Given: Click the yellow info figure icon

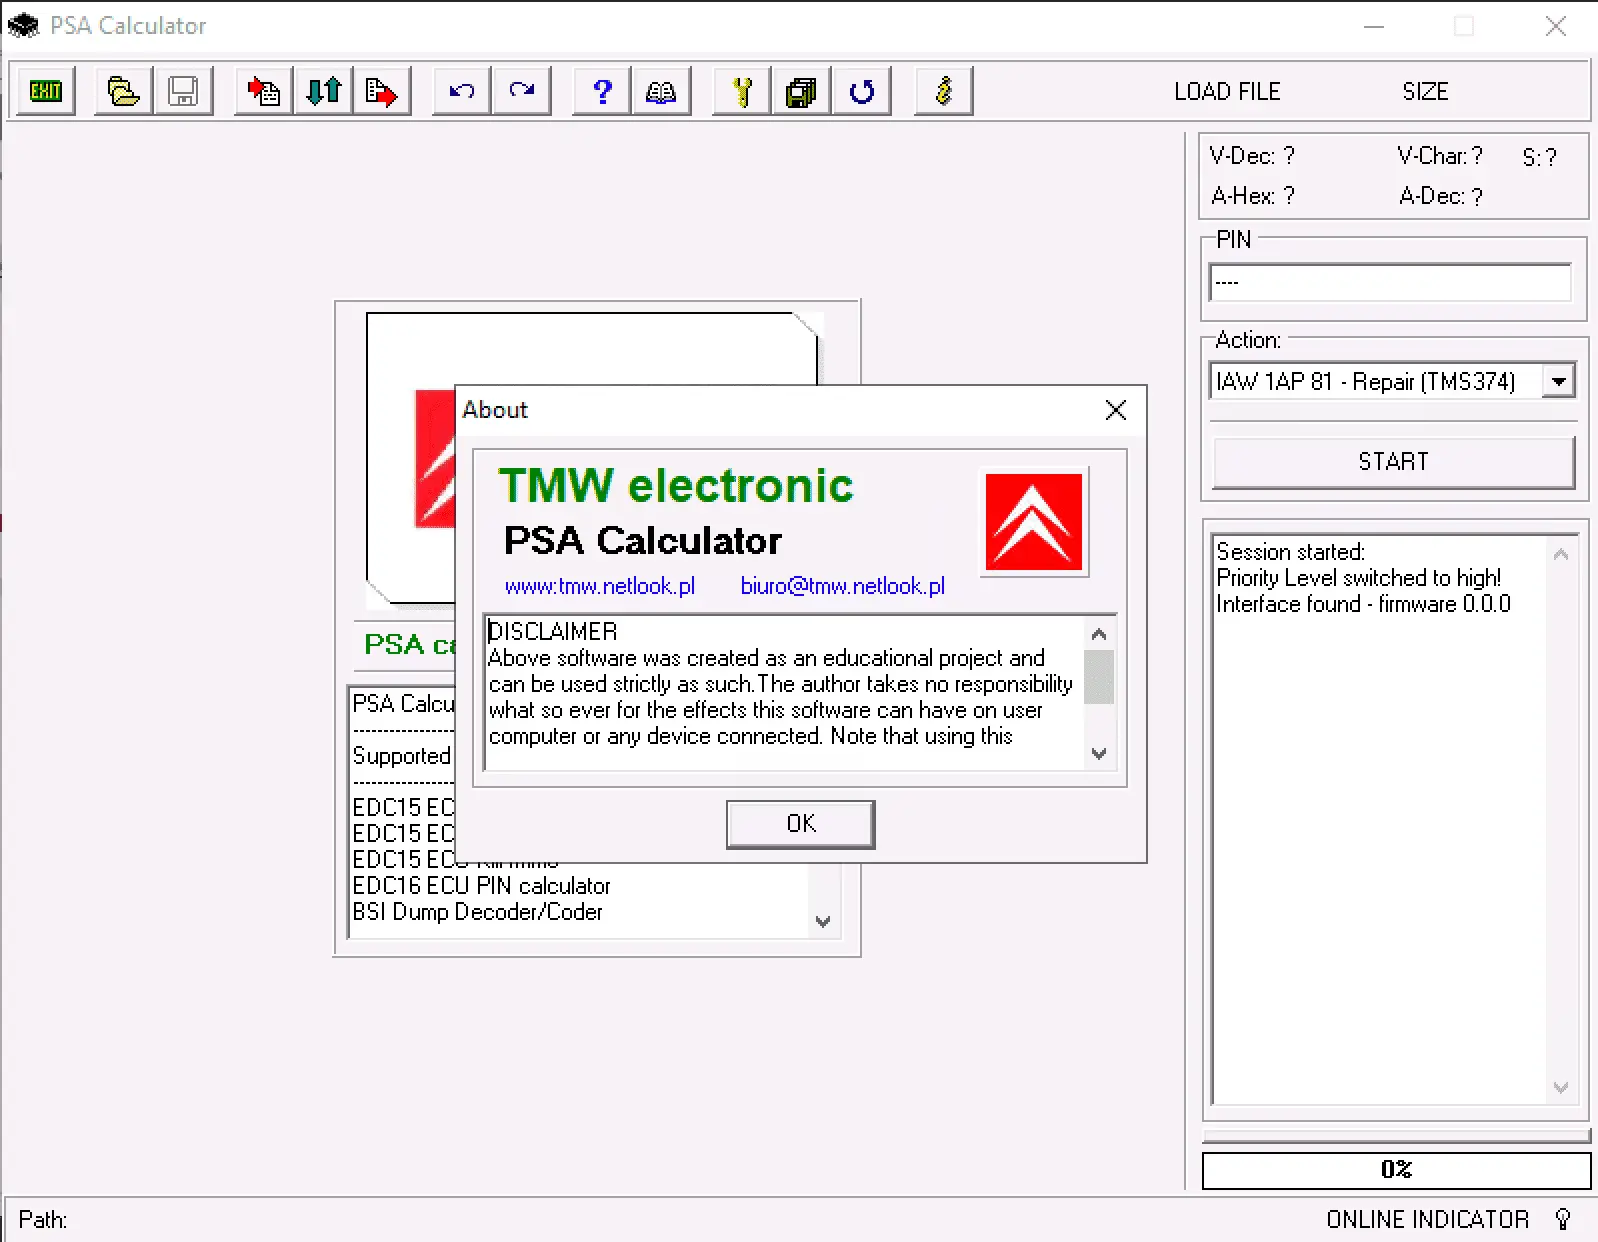Looking at the screenshot, I should click(x=944, y=92).
